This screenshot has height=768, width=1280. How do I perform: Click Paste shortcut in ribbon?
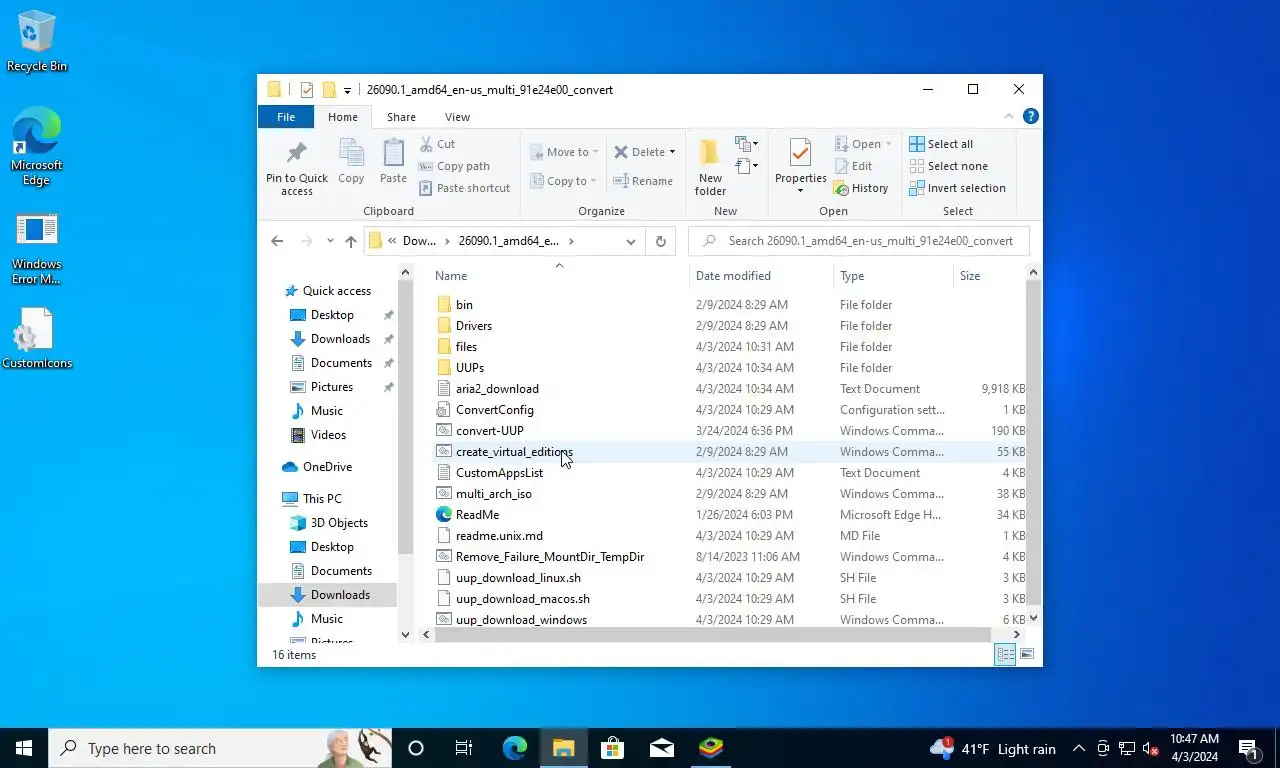coord(464,188)
